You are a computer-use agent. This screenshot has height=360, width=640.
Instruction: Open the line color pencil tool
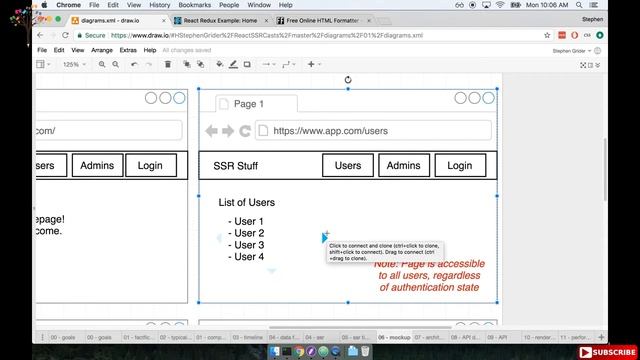[x=233, y=64]
